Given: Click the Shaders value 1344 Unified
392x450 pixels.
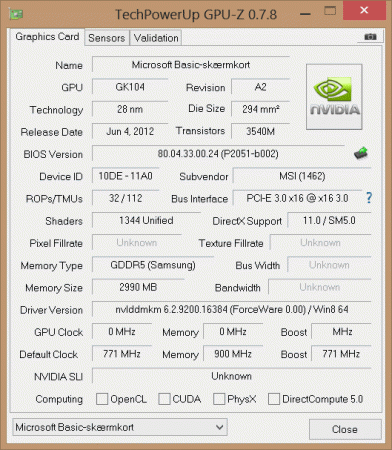Looking at the screenshot, I should (146, 220).
